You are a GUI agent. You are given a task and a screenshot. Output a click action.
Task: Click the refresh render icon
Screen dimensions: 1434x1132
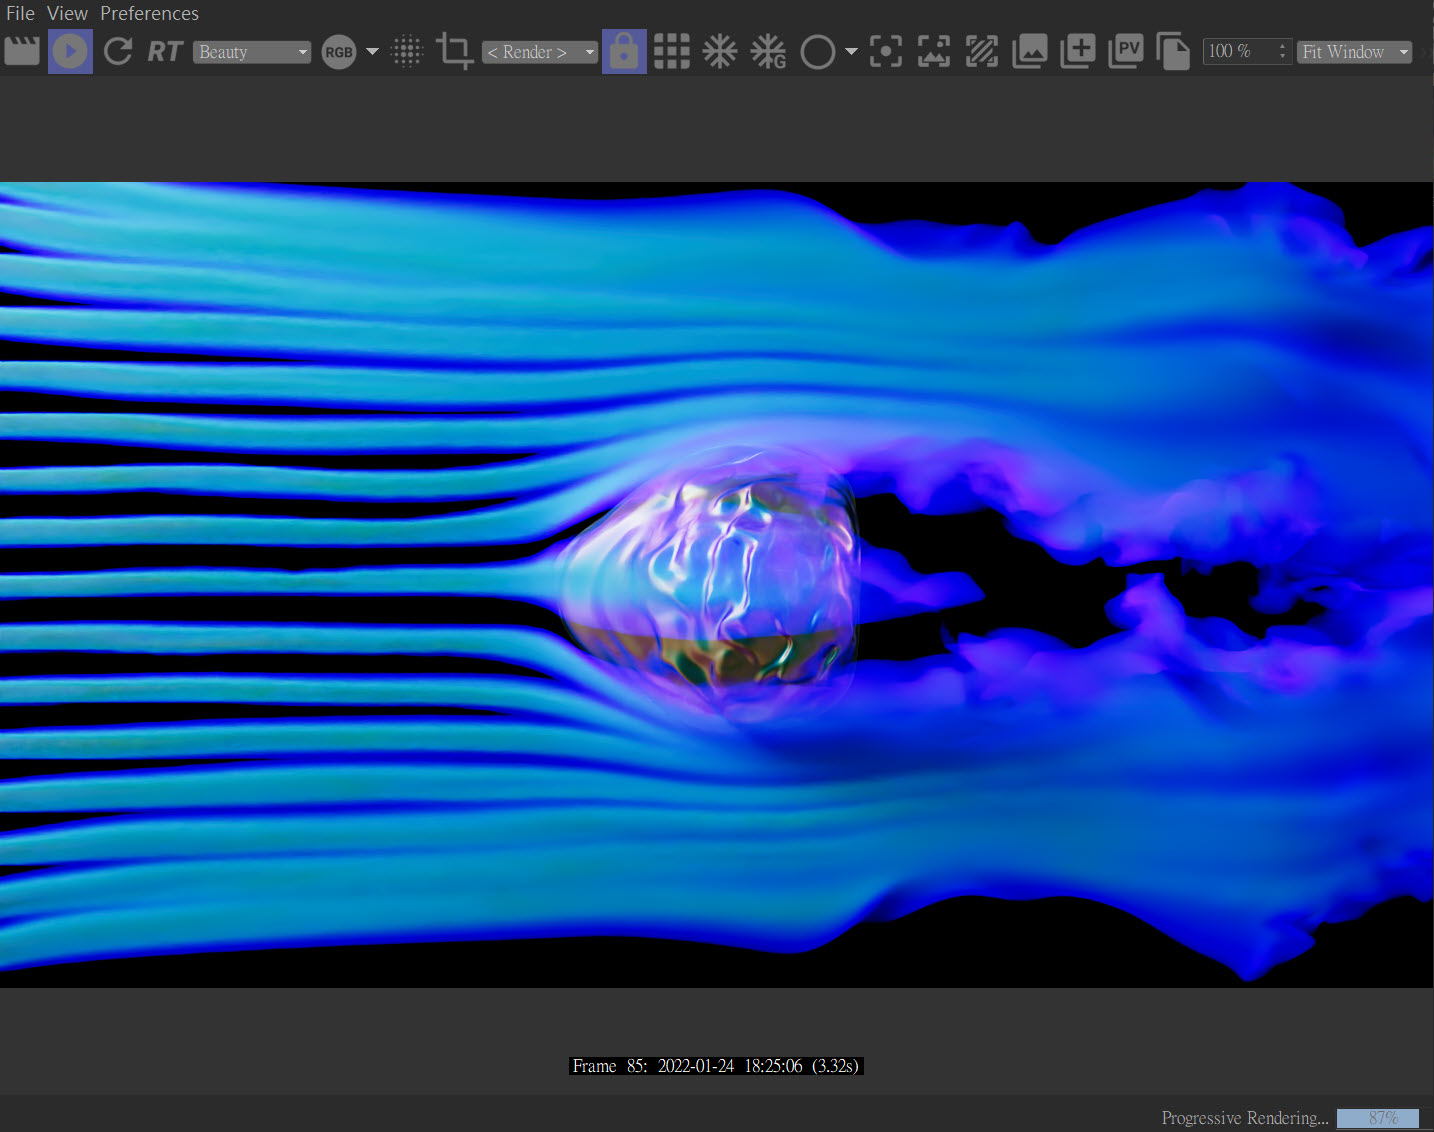pyautogui.click(x=118, y=51)
